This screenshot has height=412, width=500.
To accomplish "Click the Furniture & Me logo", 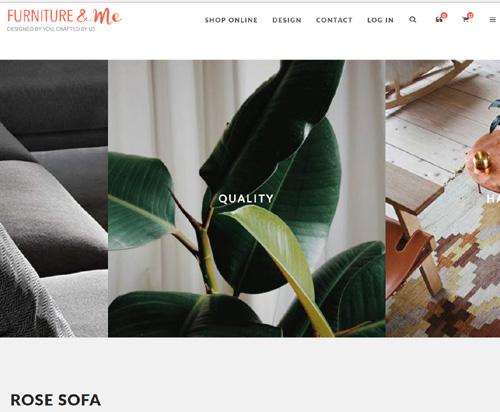I will click(x=65, y=16).
